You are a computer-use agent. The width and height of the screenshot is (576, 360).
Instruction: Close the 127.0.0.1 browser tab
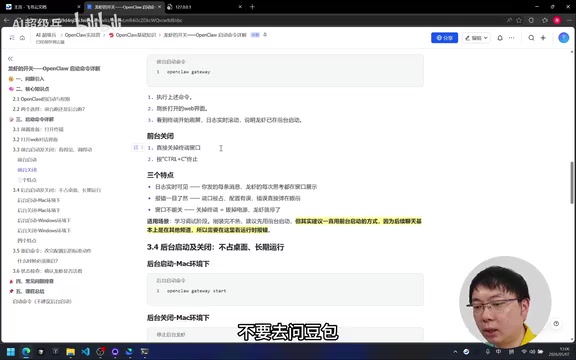click(240, 7)
